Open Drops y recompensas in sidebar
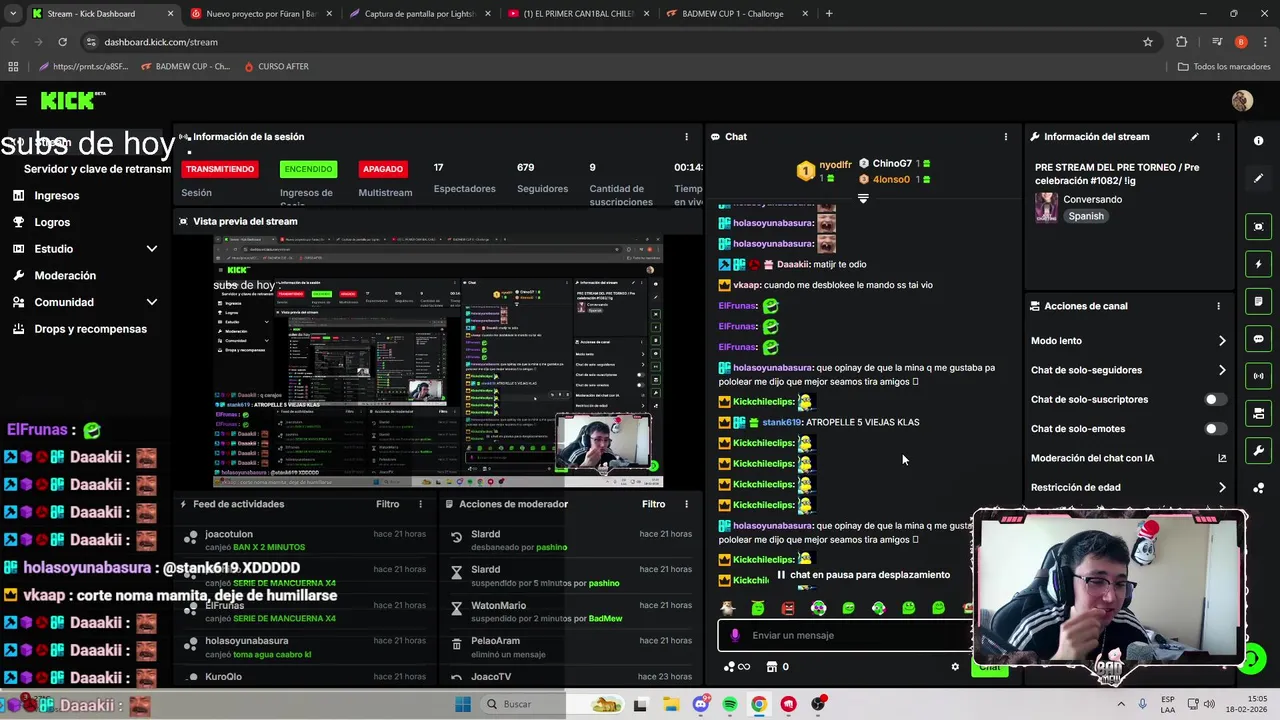The height and width of the screenshot is (720, 1280). click(x=90, y=329)
